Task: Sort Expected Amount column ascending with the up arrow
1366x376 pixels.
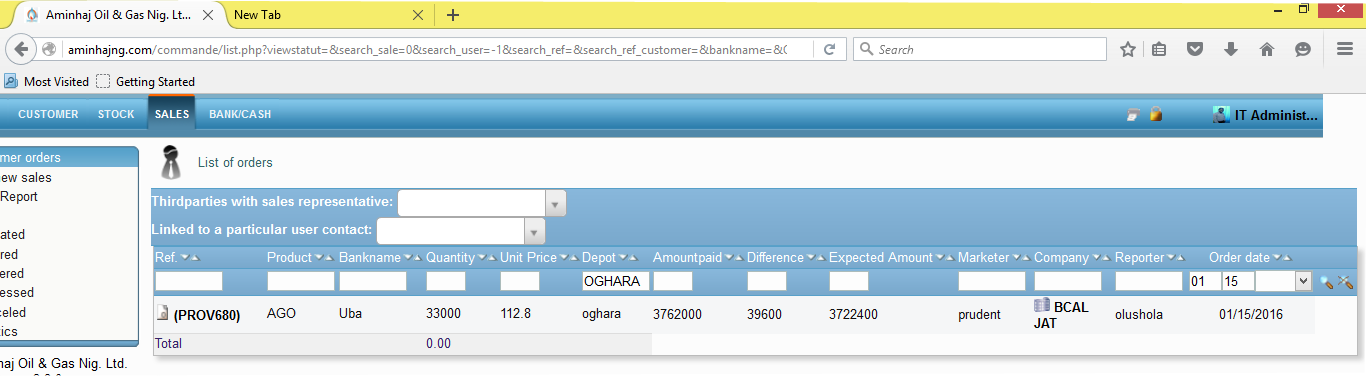Action: click(950, 258)
